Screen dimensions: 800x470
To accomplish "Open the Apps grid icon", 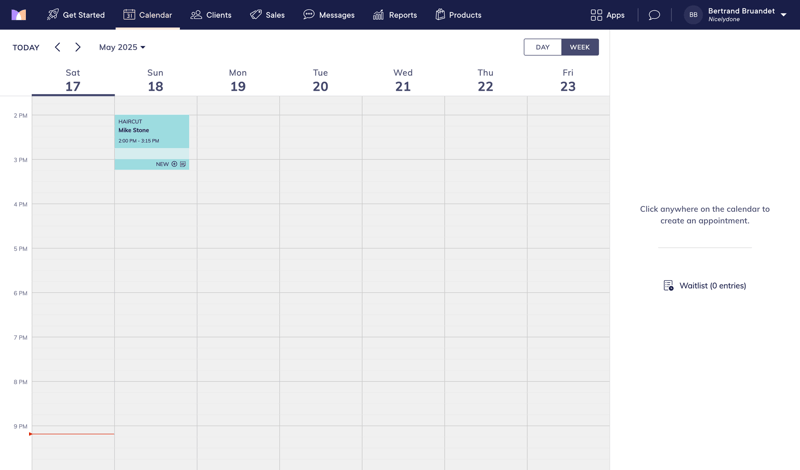I will coord(596,15).
